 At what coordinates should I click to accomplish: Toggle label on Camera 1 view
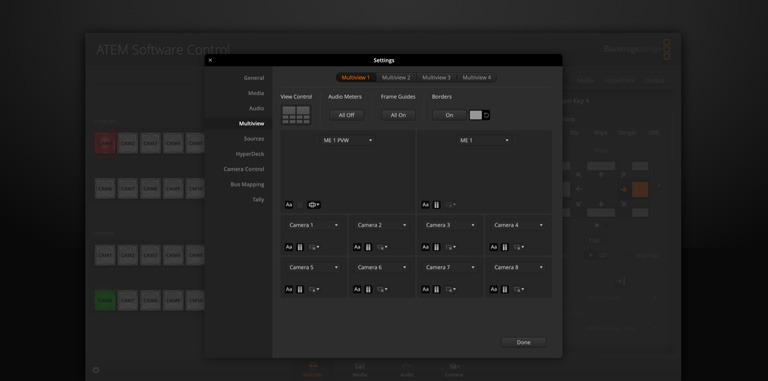(288, 247)
